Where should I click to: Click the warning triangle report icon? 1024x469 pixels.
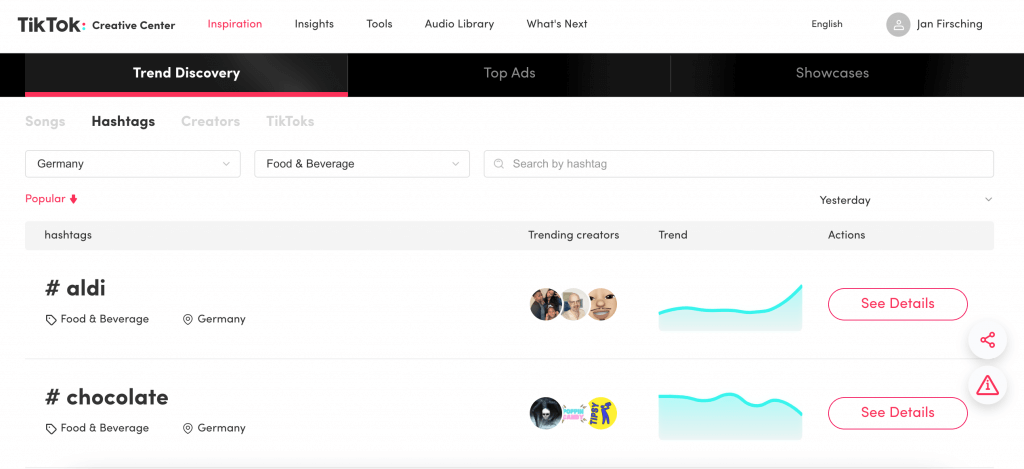[x=987, y=385]
